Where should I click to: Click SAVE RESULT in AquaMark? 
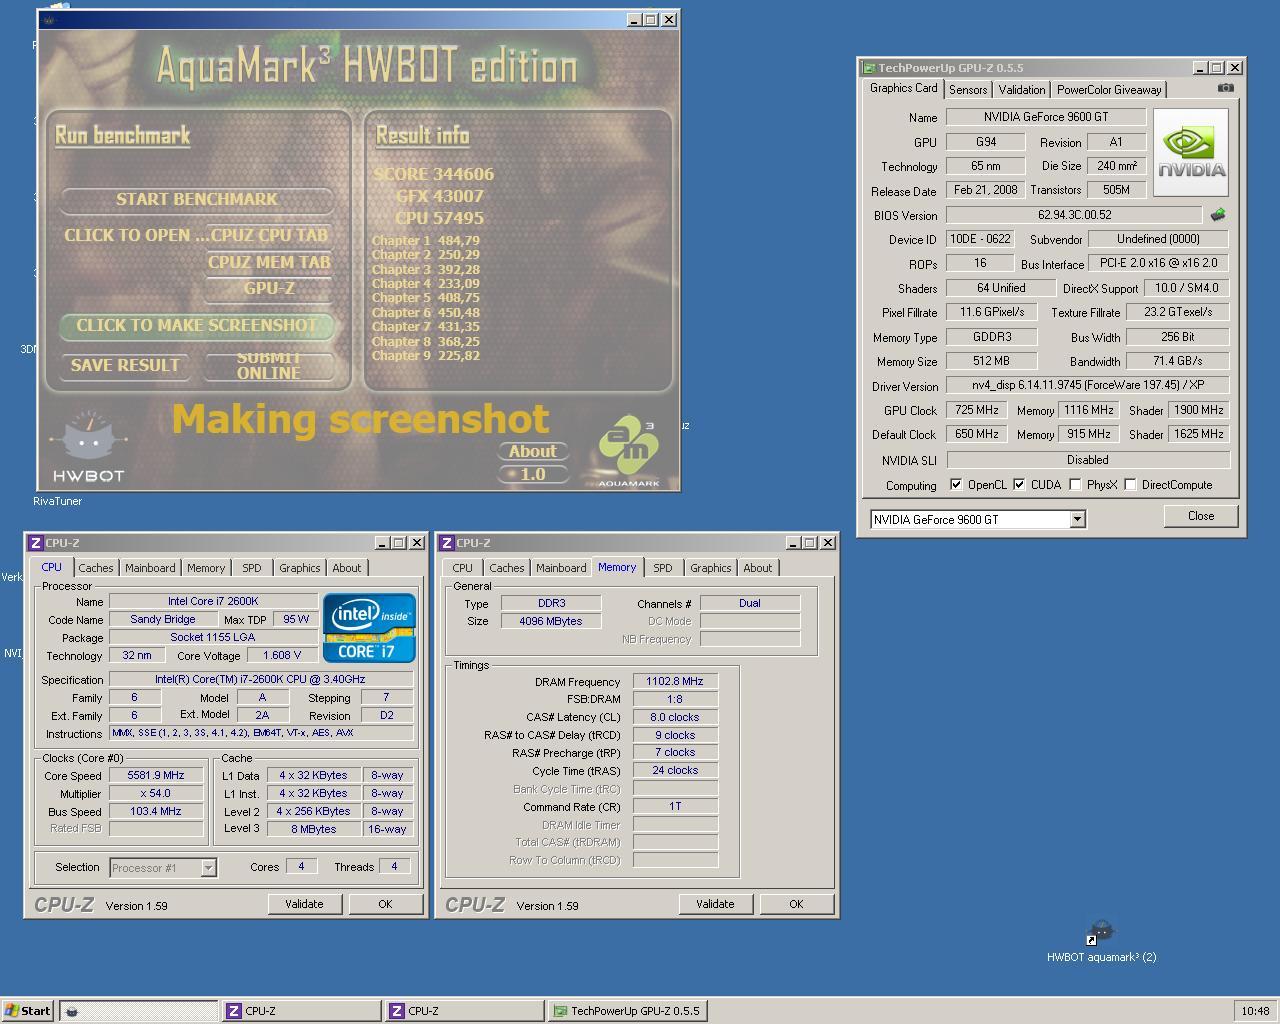[x=125, y=366]
